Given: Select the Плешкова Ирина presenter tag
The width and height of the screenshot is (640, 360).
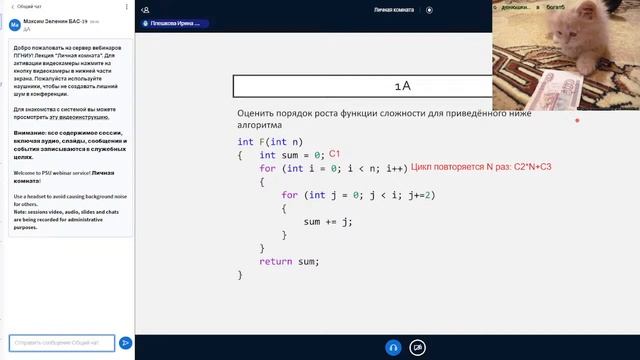Looking at the screenshot, I should [175, 23].
